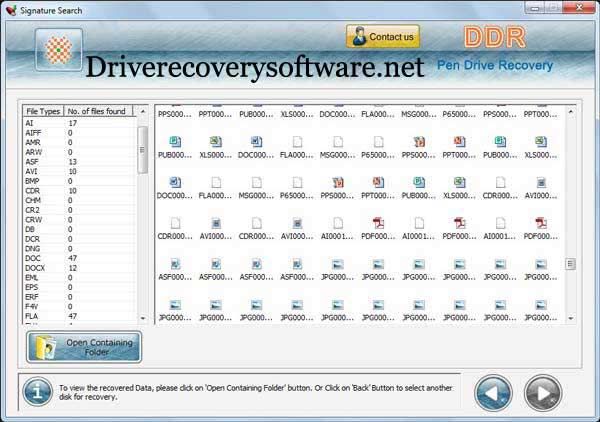Select the DNG file type row
Image resolution: width=600 pixels, height=422 pixels.
(x=79, y=249)
